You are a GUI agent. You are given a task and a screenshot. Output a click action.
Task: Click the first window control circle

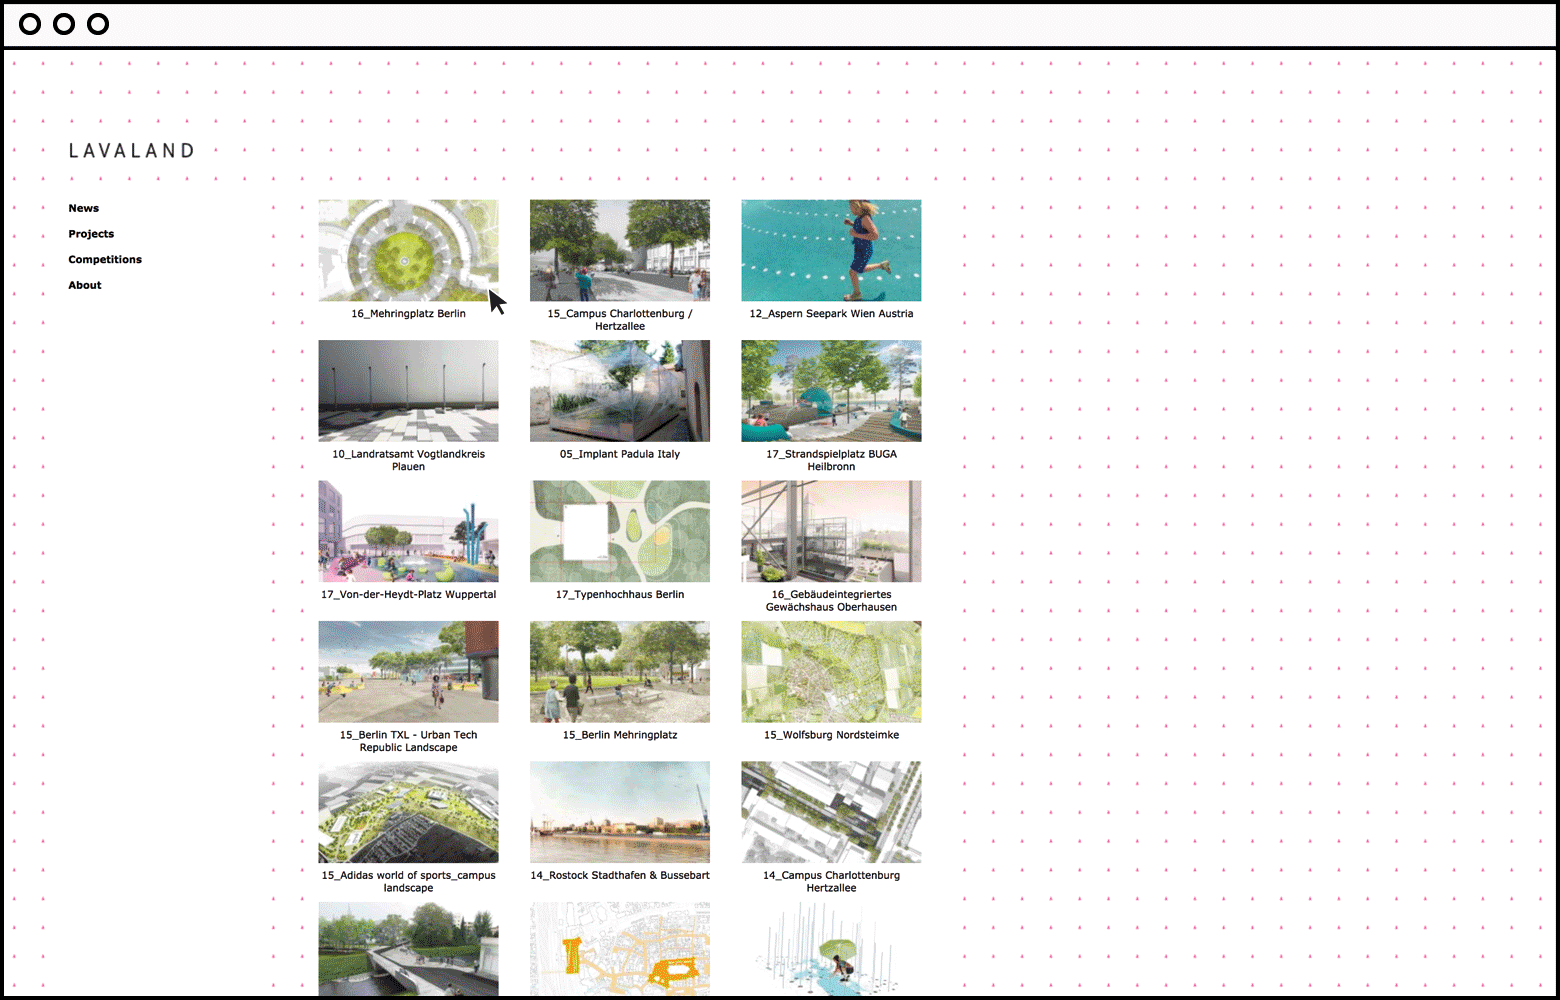pos(30,24)
